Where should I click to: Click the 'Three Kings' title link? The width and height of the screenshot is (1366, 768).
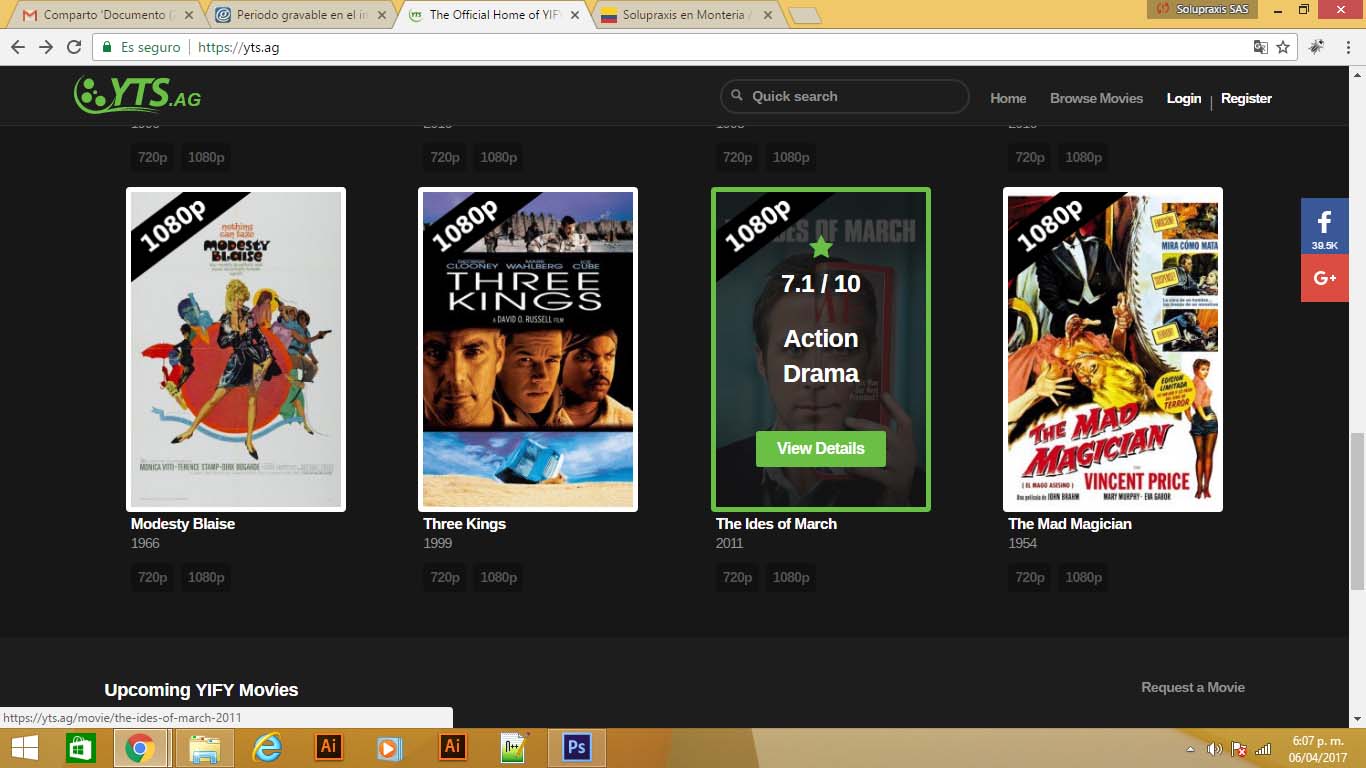point(465,524)
